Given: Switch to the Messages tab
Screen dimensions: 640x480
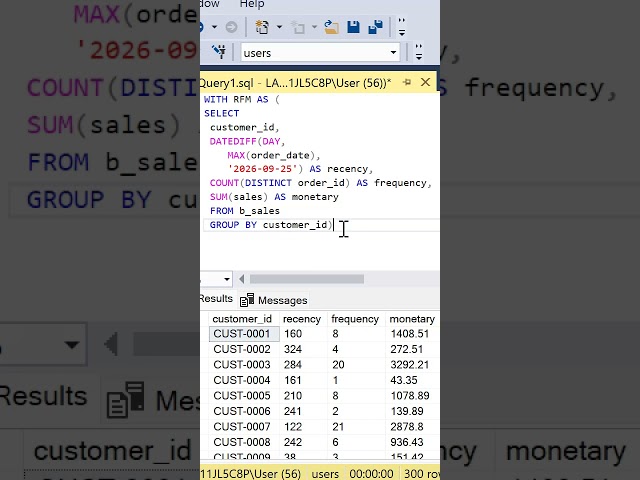Looking at the screenshot, I should pos(273,300).
